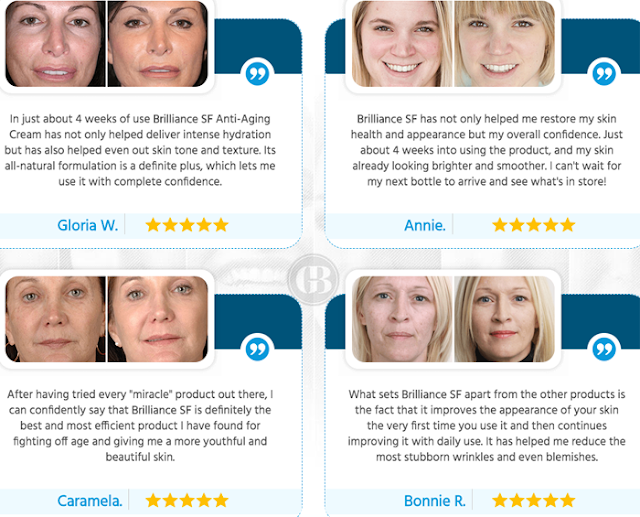Screen dimensions: 640x517
Task: Click Gloria W.'s five-star rating
Action: [187, 225]
